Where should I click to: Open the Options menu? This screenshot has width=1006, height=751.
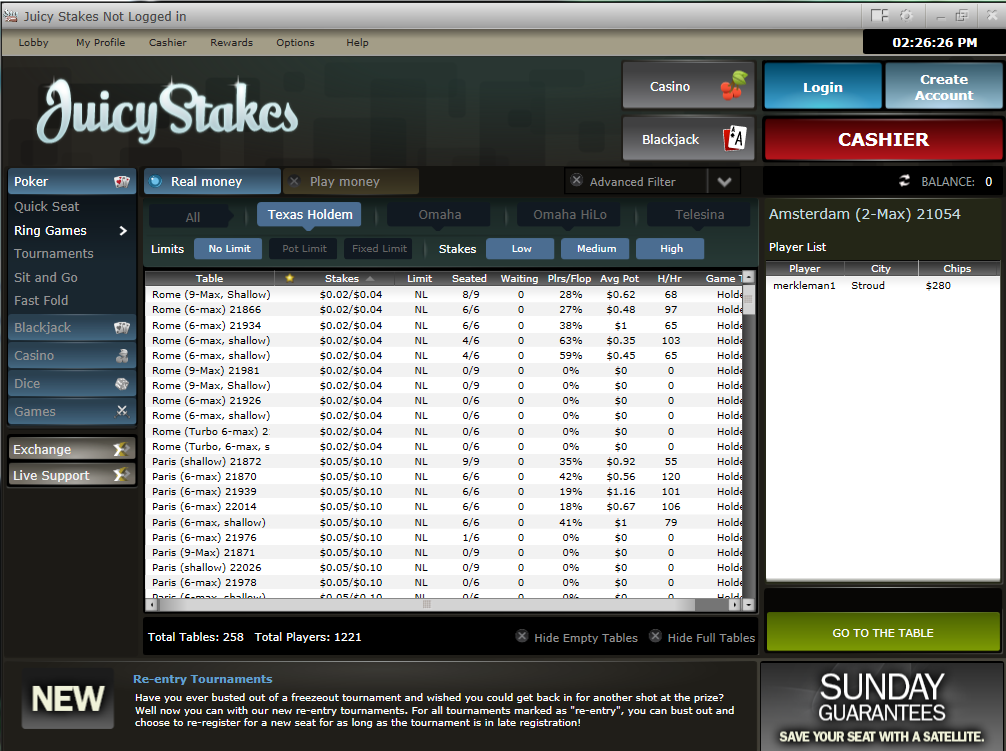point(295,42)
